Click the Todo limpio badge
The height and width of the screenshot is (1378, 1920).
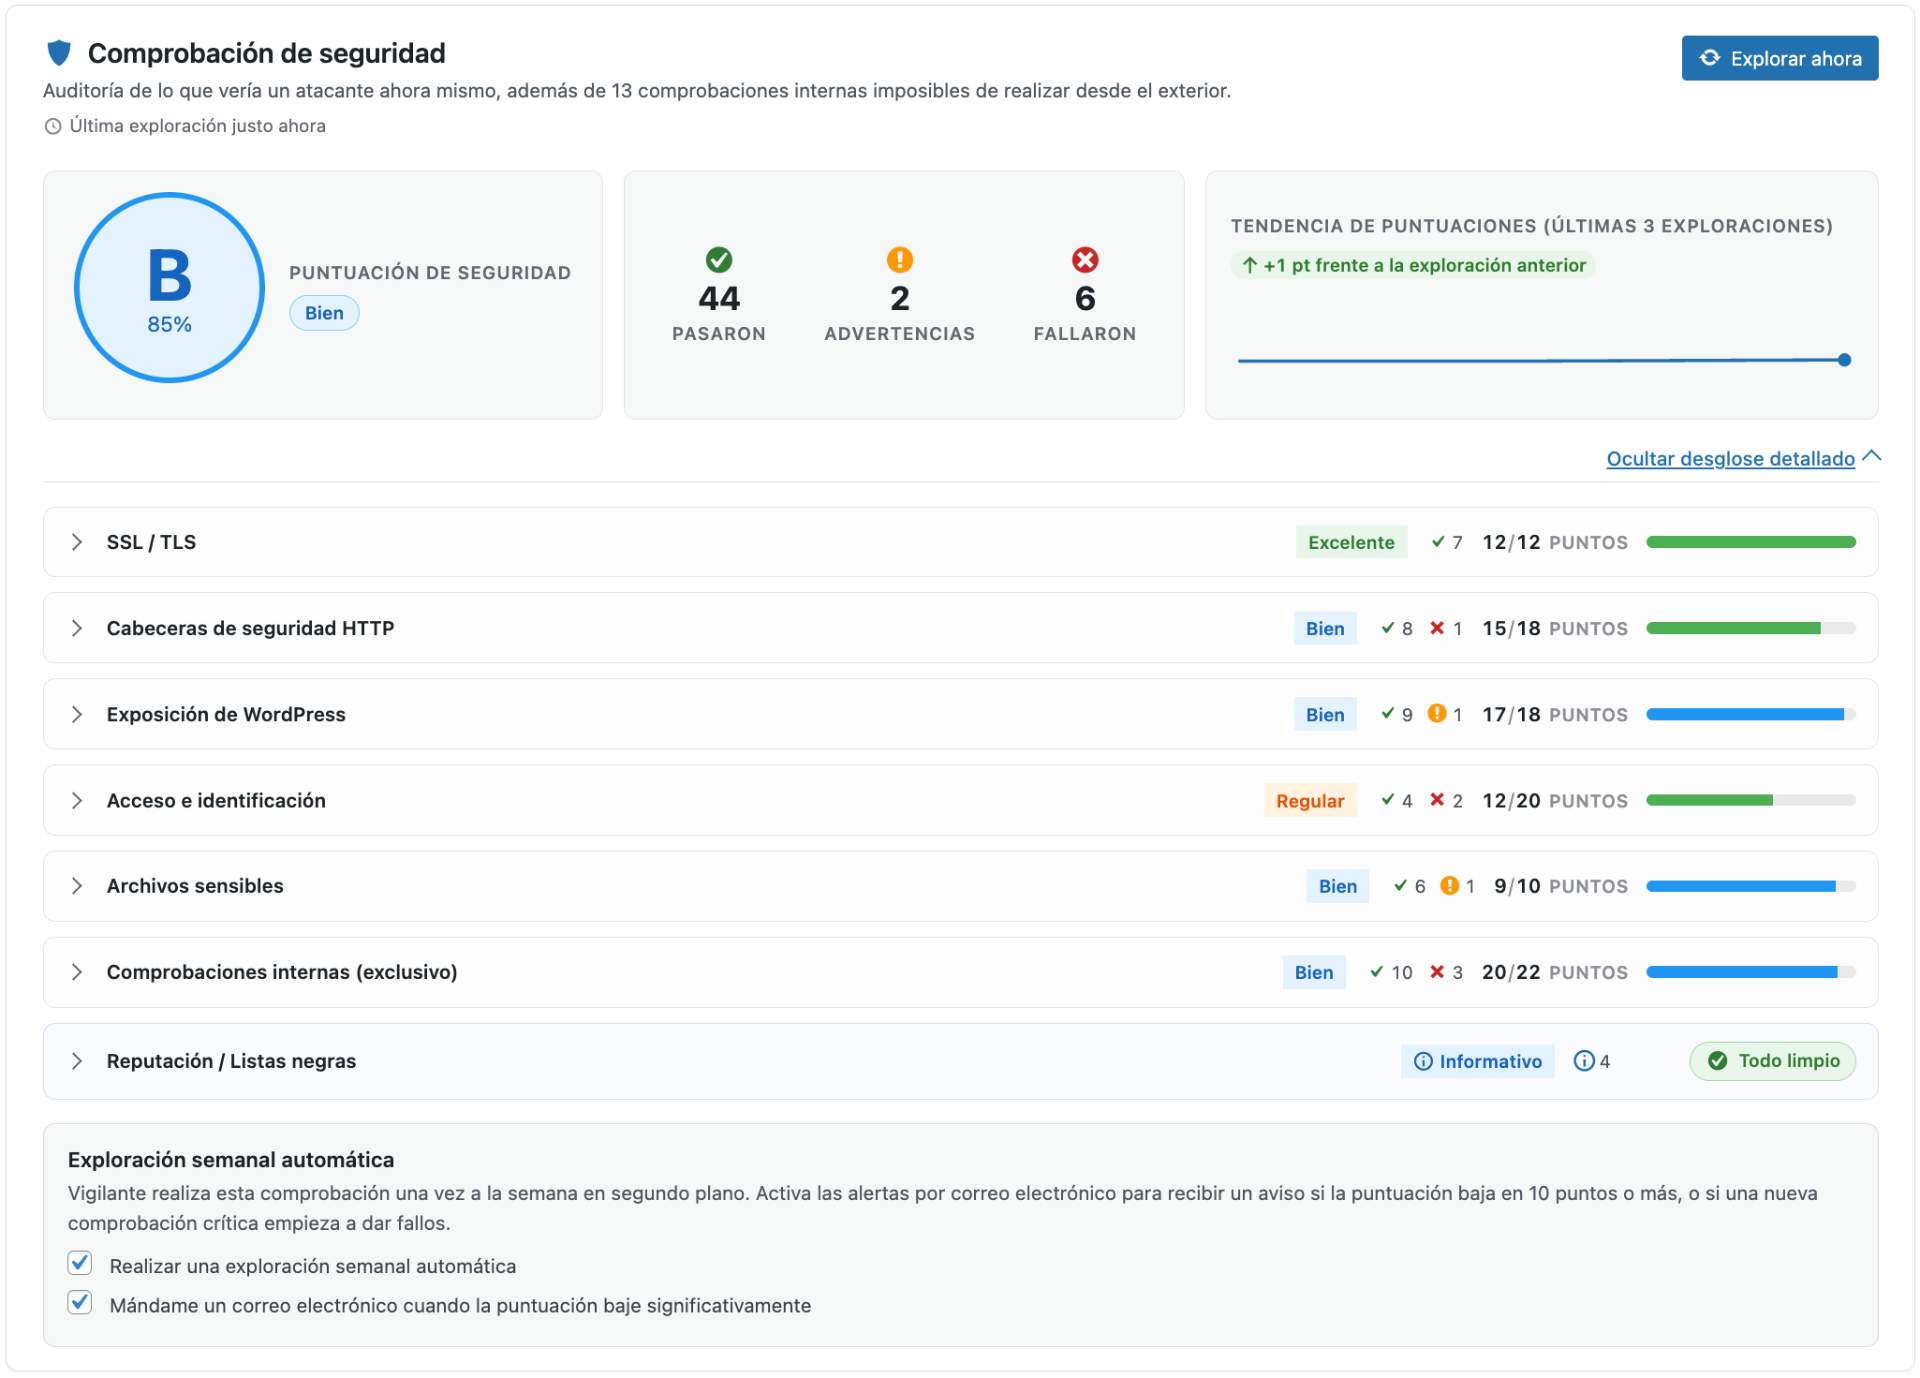[x=1773, y=1061]
